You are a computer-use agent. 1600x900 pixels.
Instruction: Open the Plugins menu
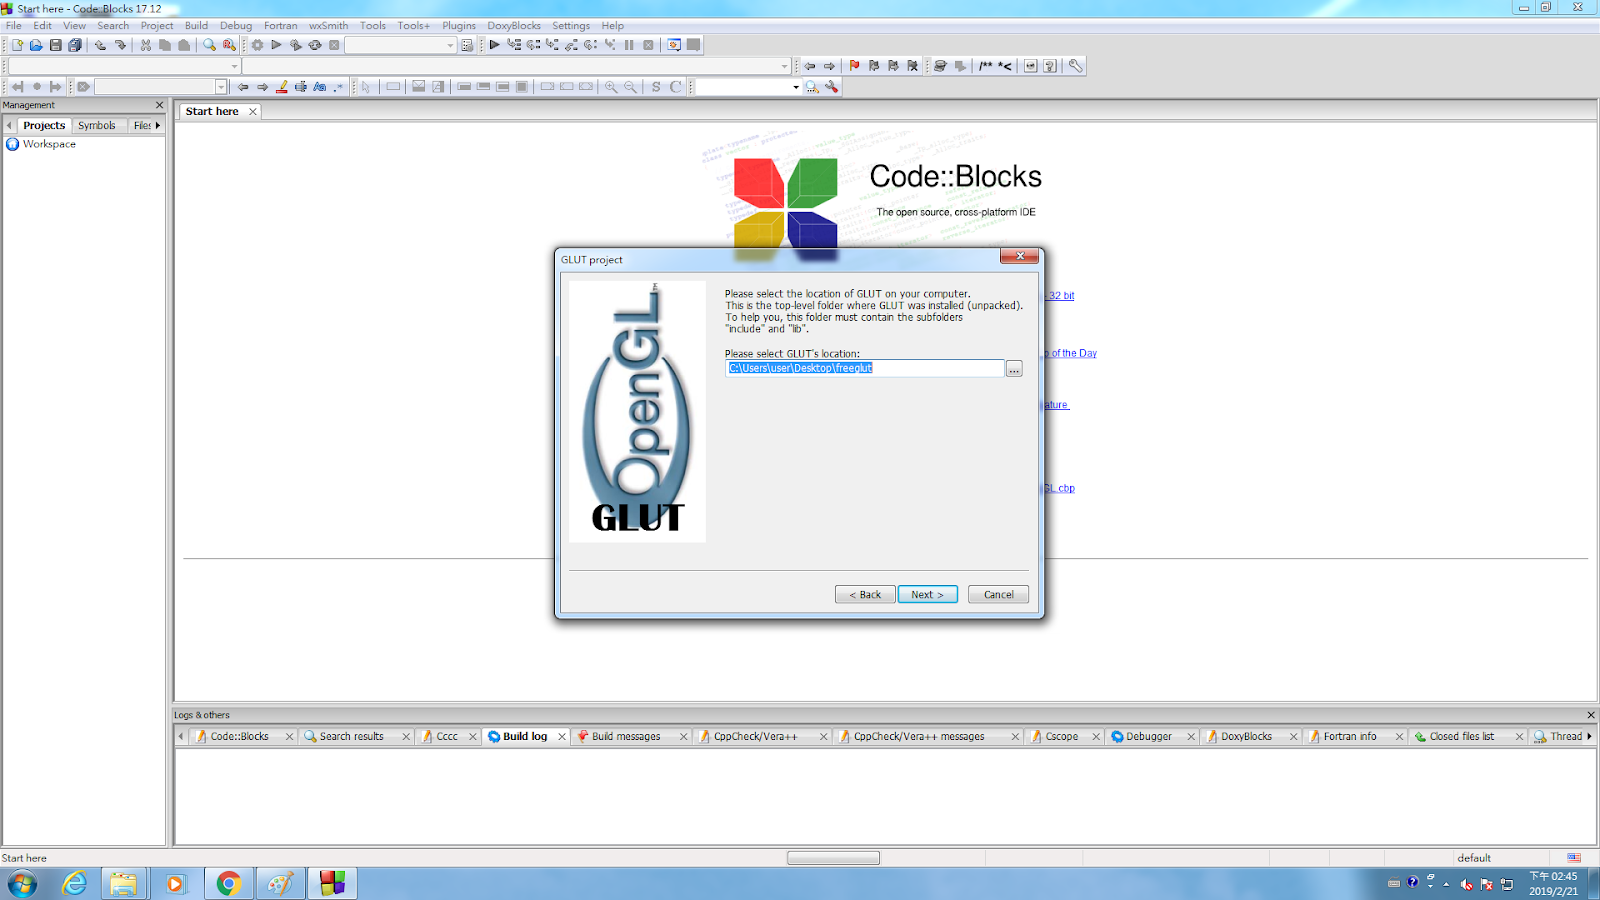pos(459,25)
